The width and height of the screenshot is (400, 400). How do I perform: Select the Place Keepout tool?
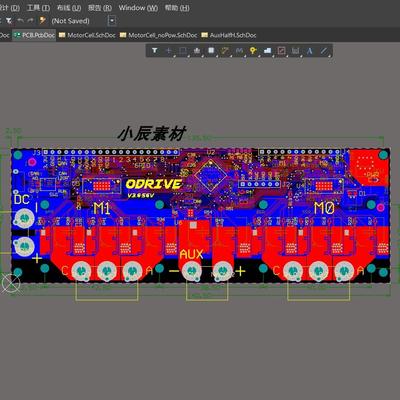281,51
